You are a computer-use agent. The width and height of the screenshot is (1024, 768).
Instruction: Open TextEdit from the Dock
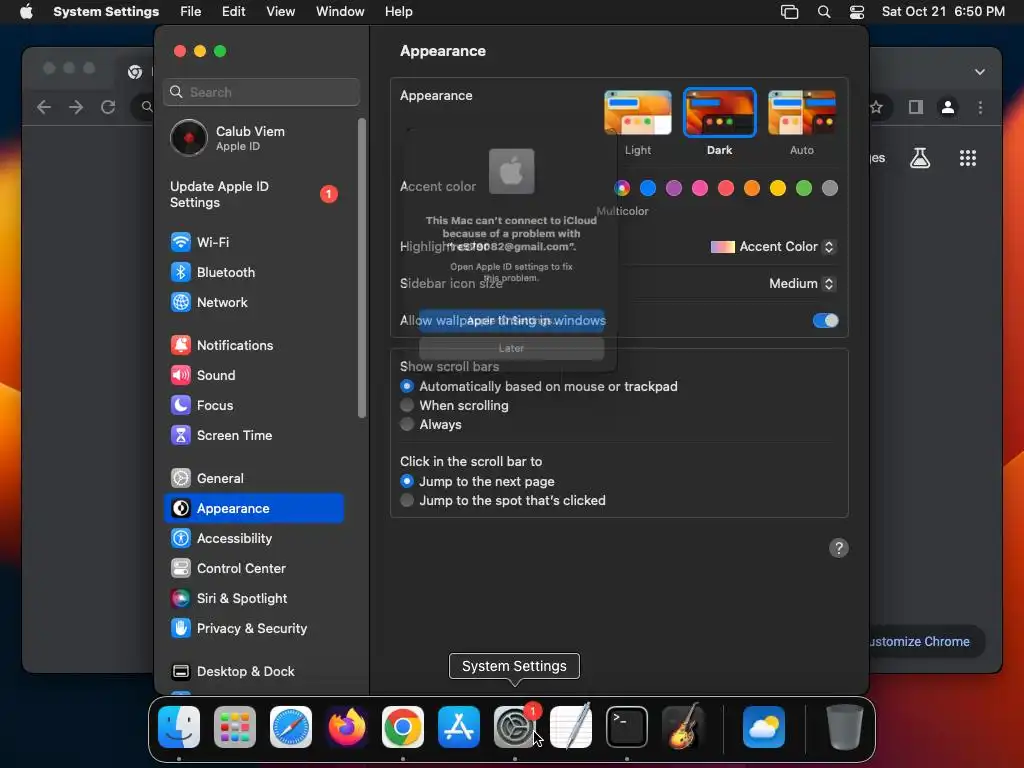tap(571, 727)
